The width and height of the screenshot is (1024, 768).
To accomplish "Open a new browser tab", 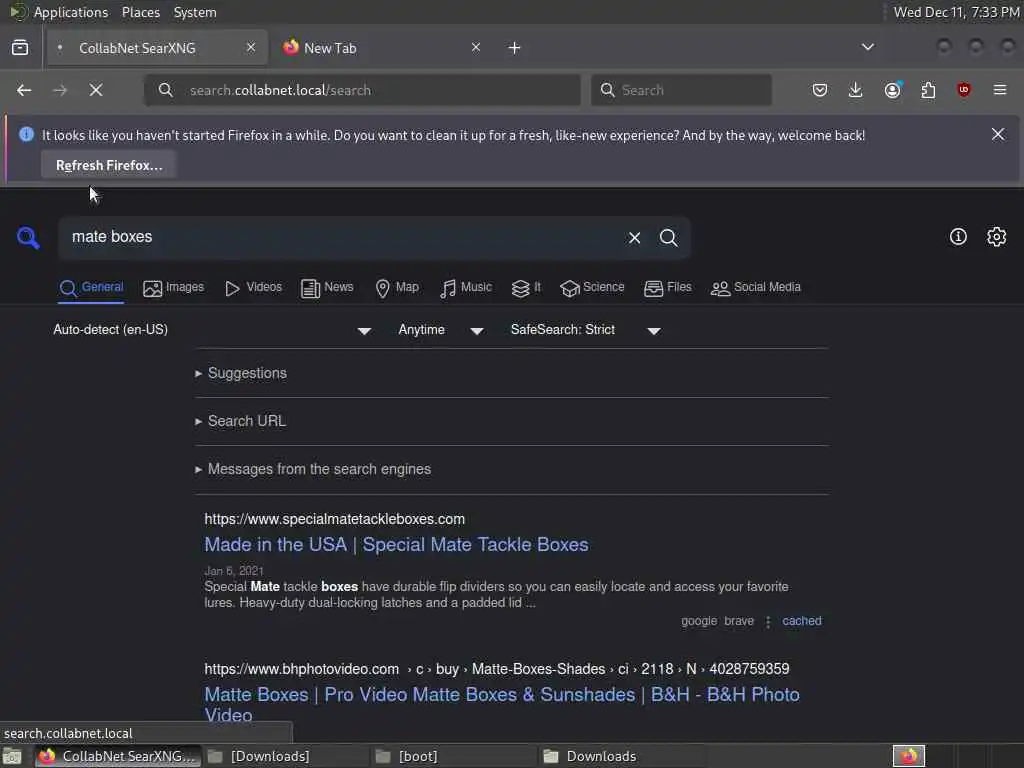I will pos(515,48).
